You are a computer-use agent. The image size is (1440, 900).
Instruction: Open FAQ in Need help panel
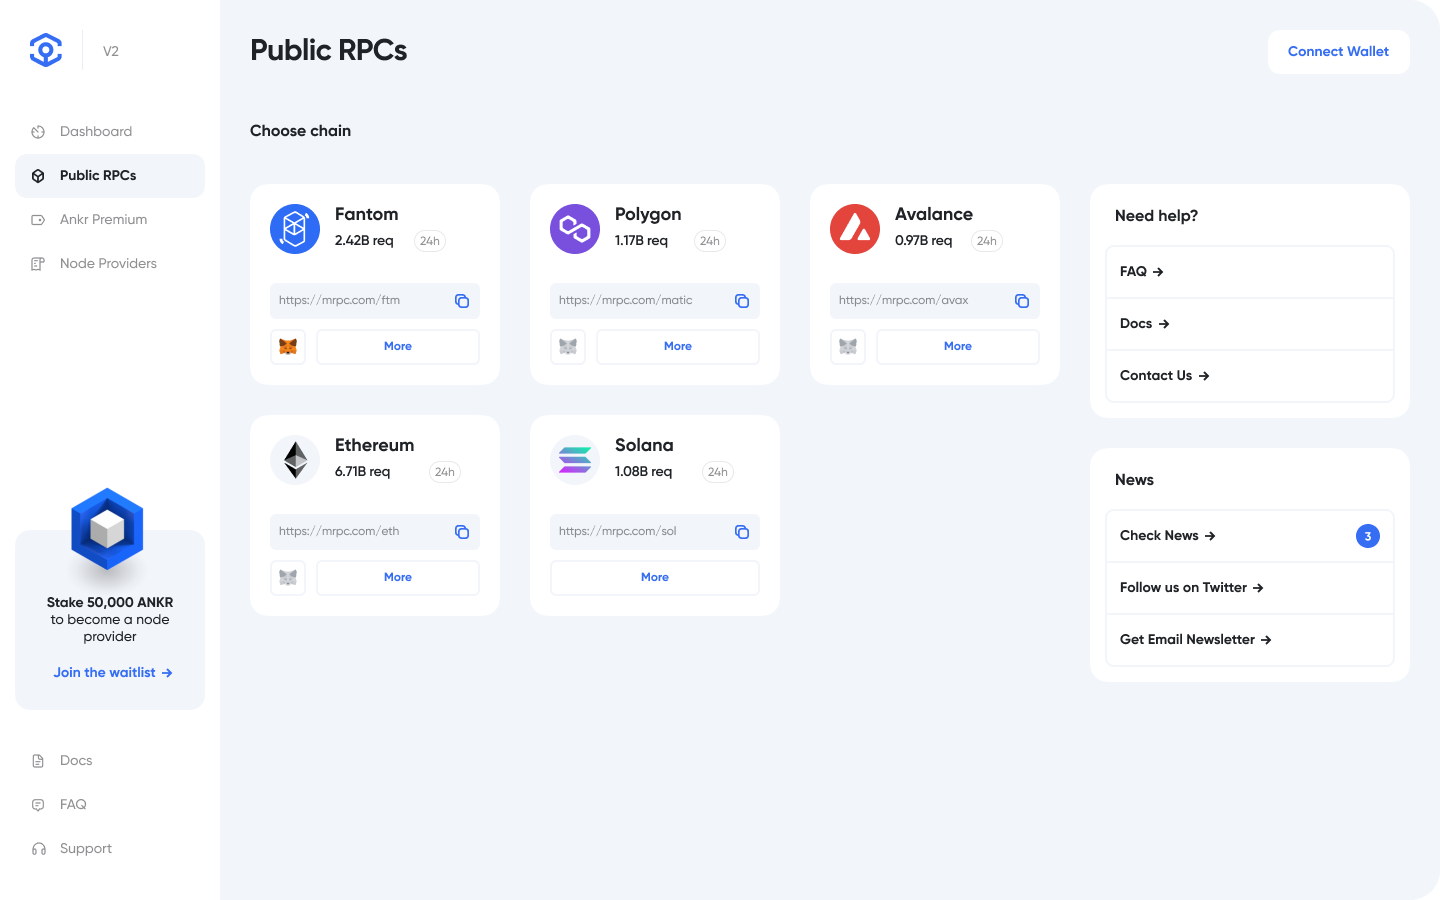(x=1250, y=272)
